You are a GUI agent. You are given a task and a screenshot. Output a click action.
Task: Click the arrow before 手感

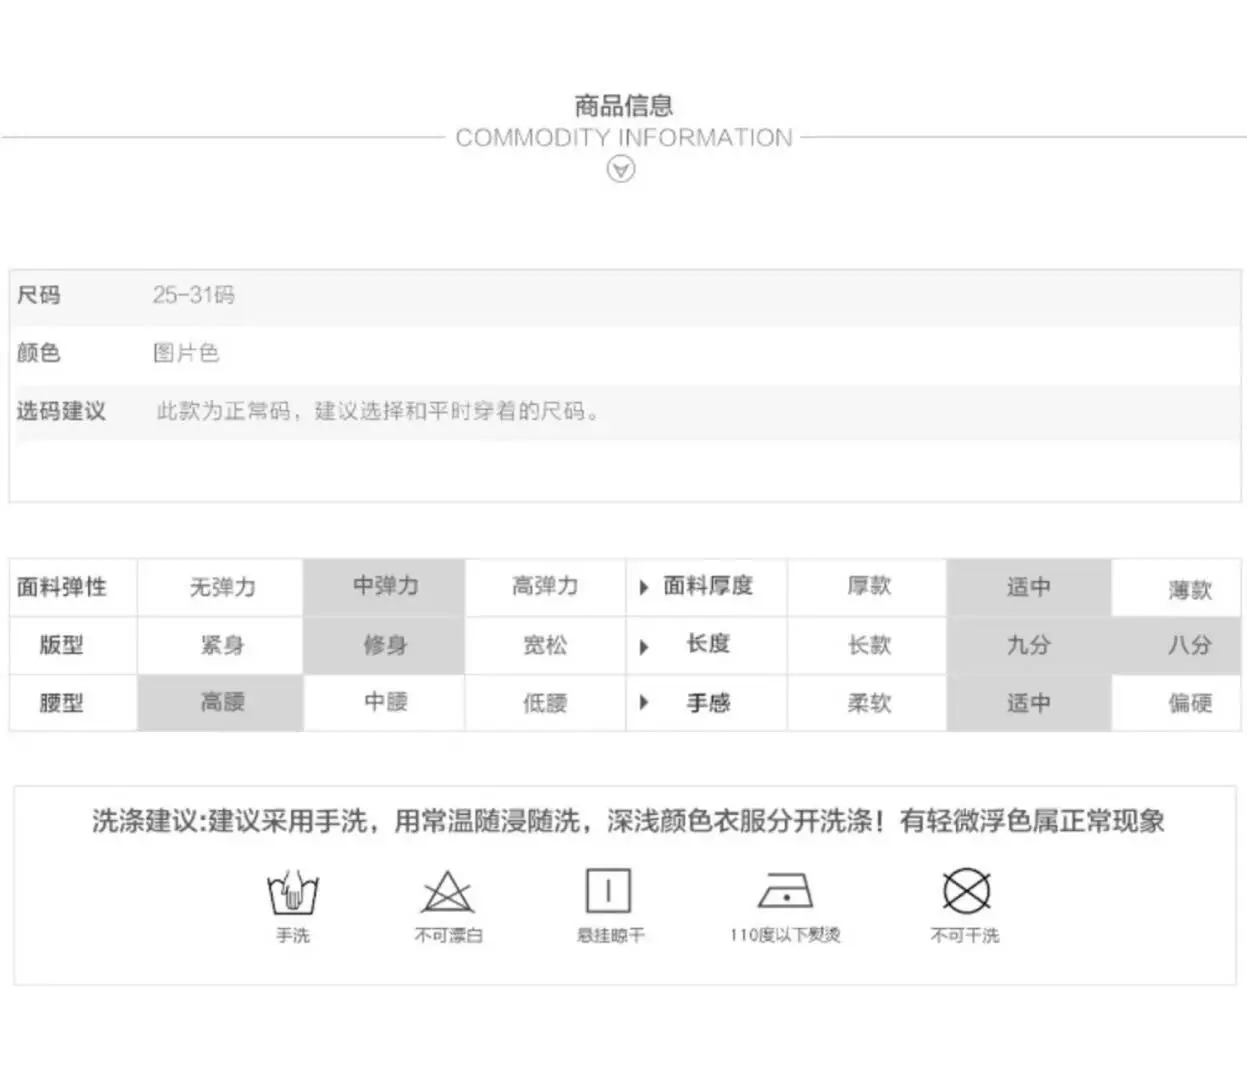[644, 703]
